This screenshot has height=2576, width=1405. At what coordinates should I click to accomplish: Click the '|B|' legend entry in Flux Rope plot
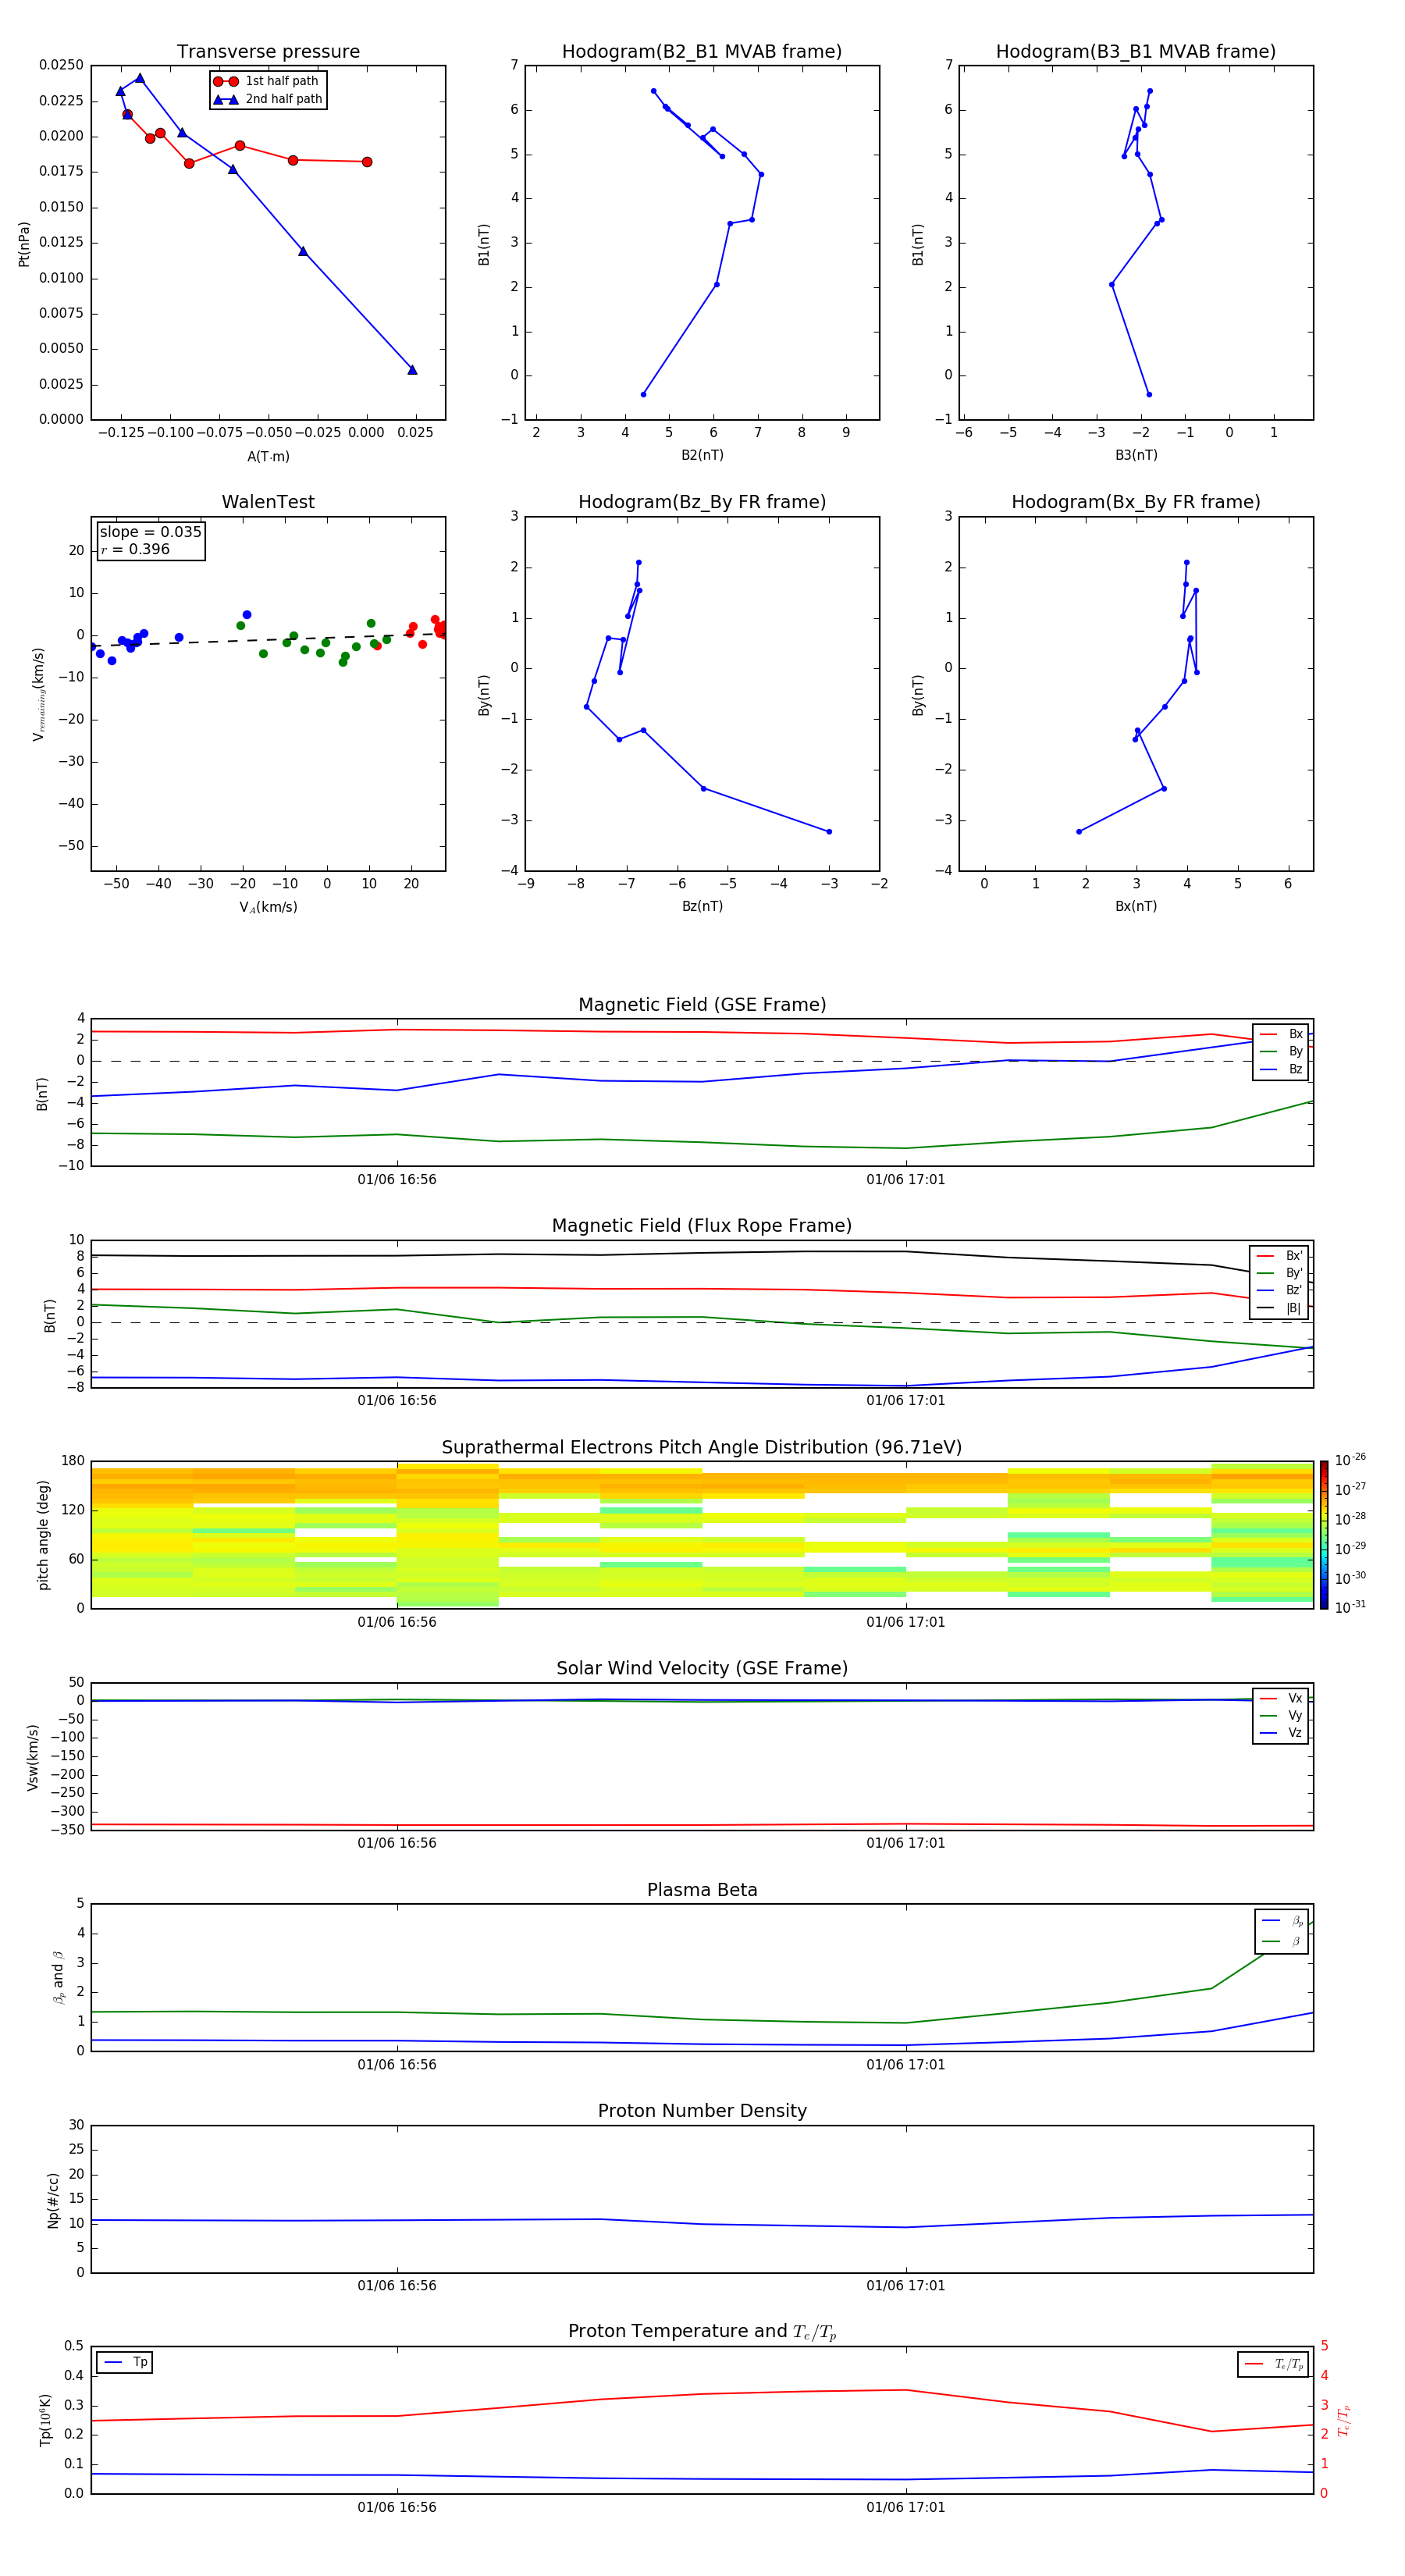1280,1308
